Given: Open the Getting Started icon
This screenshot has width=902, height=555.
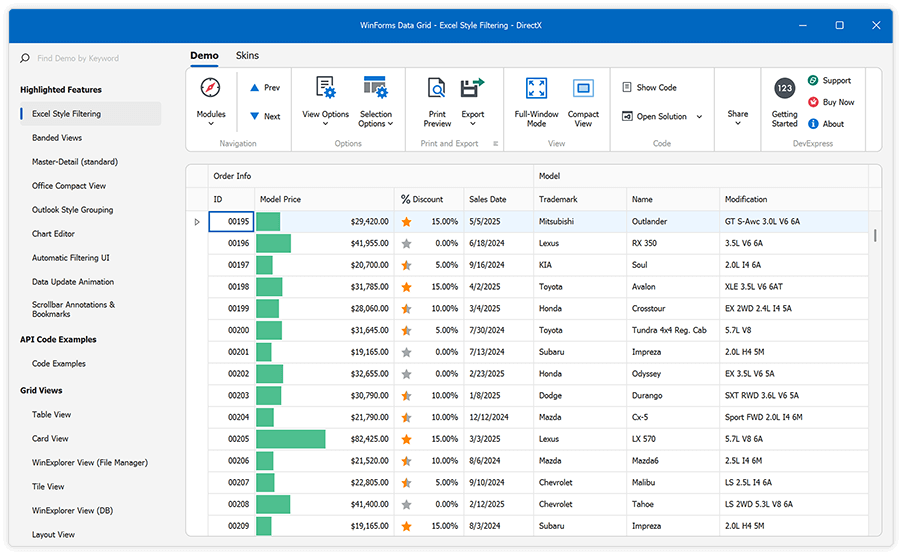Looking at the screenshot, I should pyautogui.click(x=785, y=89).
